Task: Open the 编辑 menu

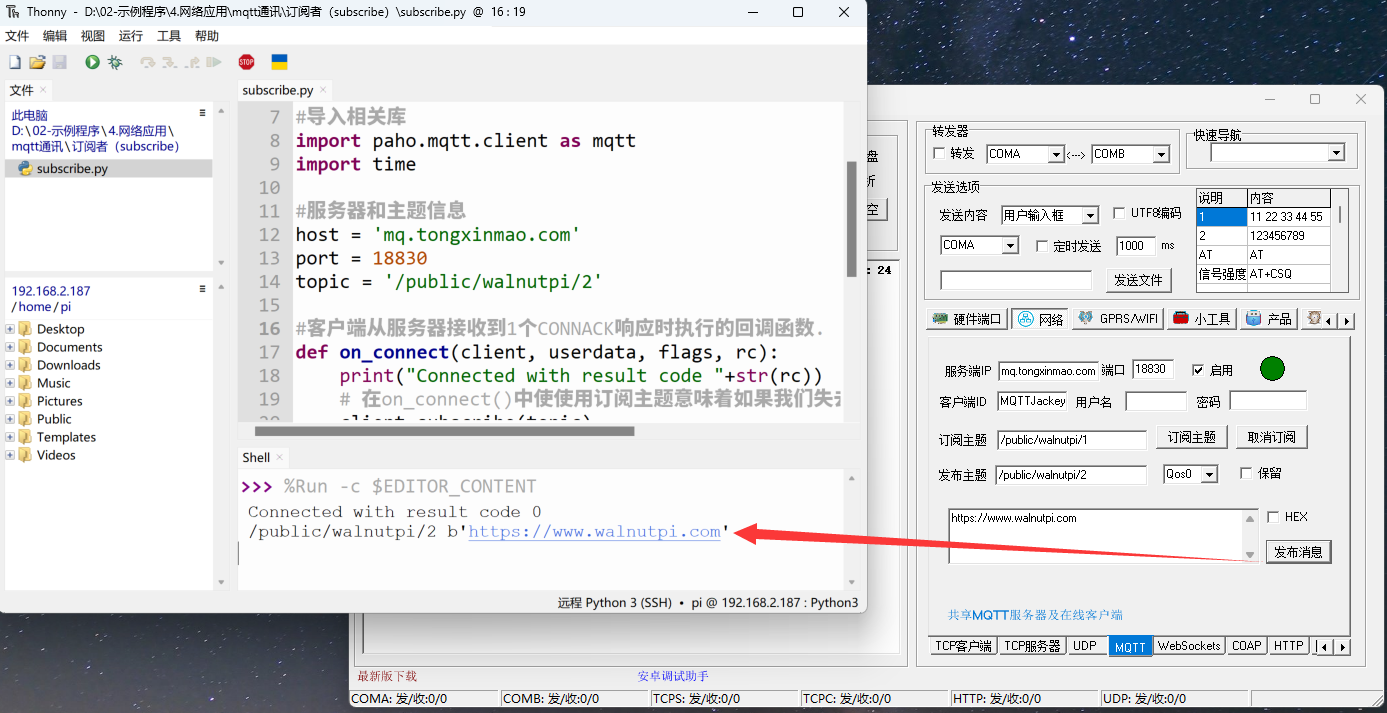Action: pyautogui.click(x=55, y=36)
